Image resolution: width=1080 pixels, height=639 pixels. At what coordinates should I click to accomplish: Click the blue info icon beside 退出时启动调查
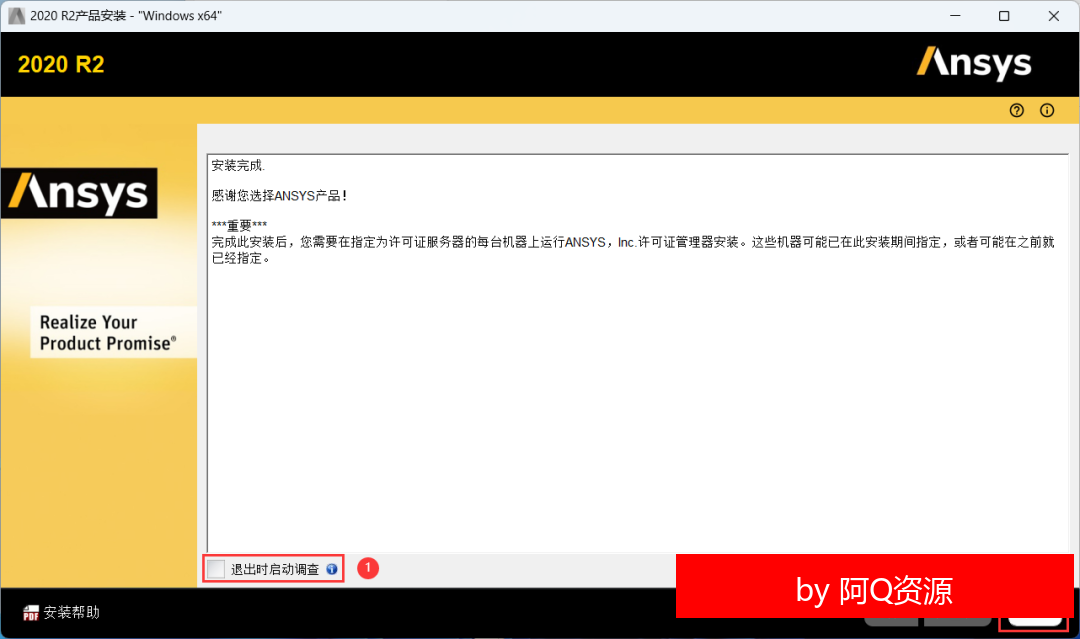(x=332, y=569)
